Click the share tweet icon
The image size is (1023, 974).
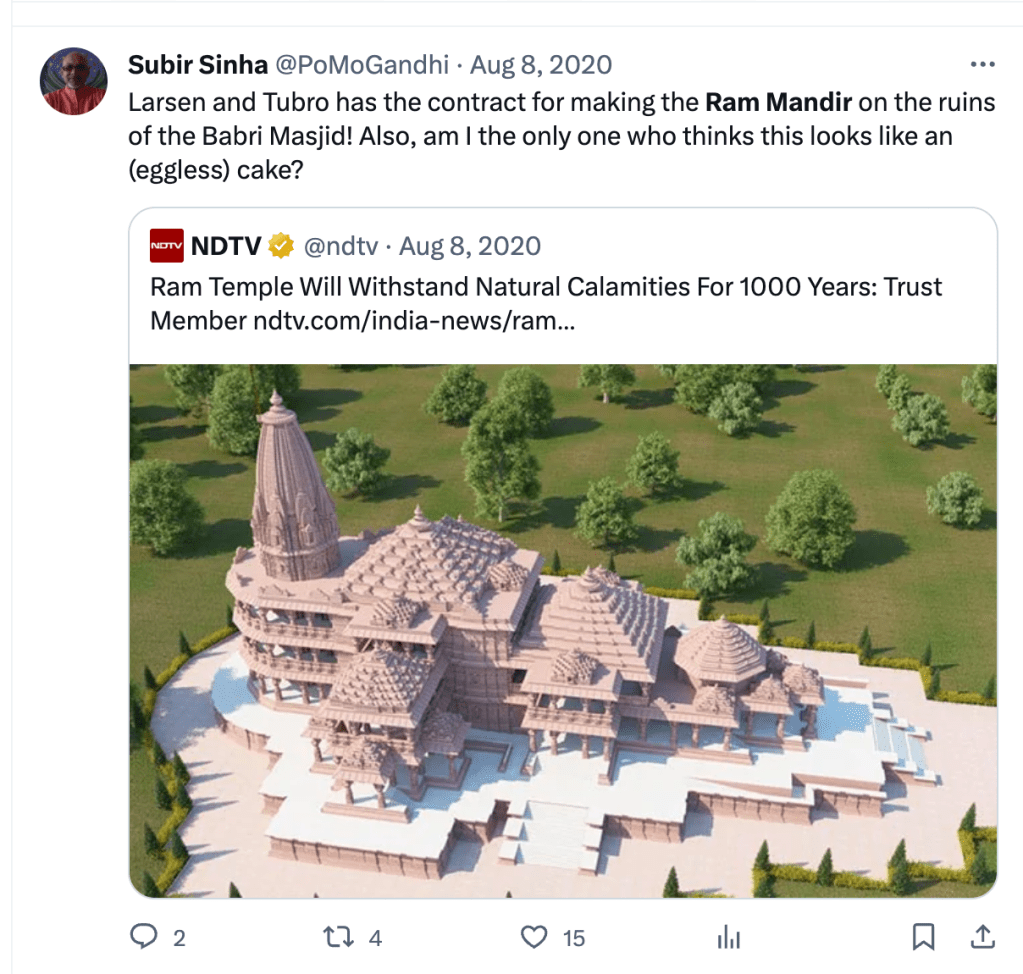[983, 937]
